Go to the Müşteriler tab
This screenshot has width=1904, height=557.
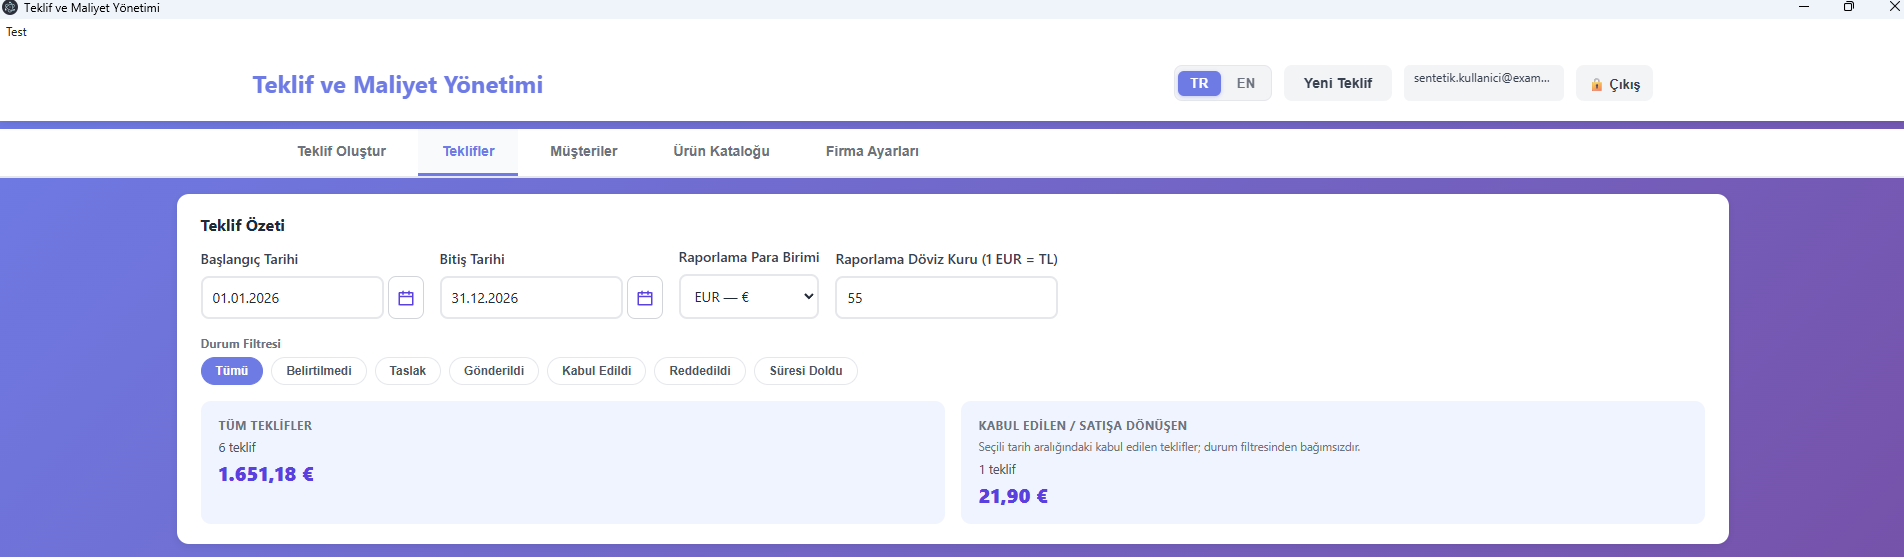click(x=583, y=152)
